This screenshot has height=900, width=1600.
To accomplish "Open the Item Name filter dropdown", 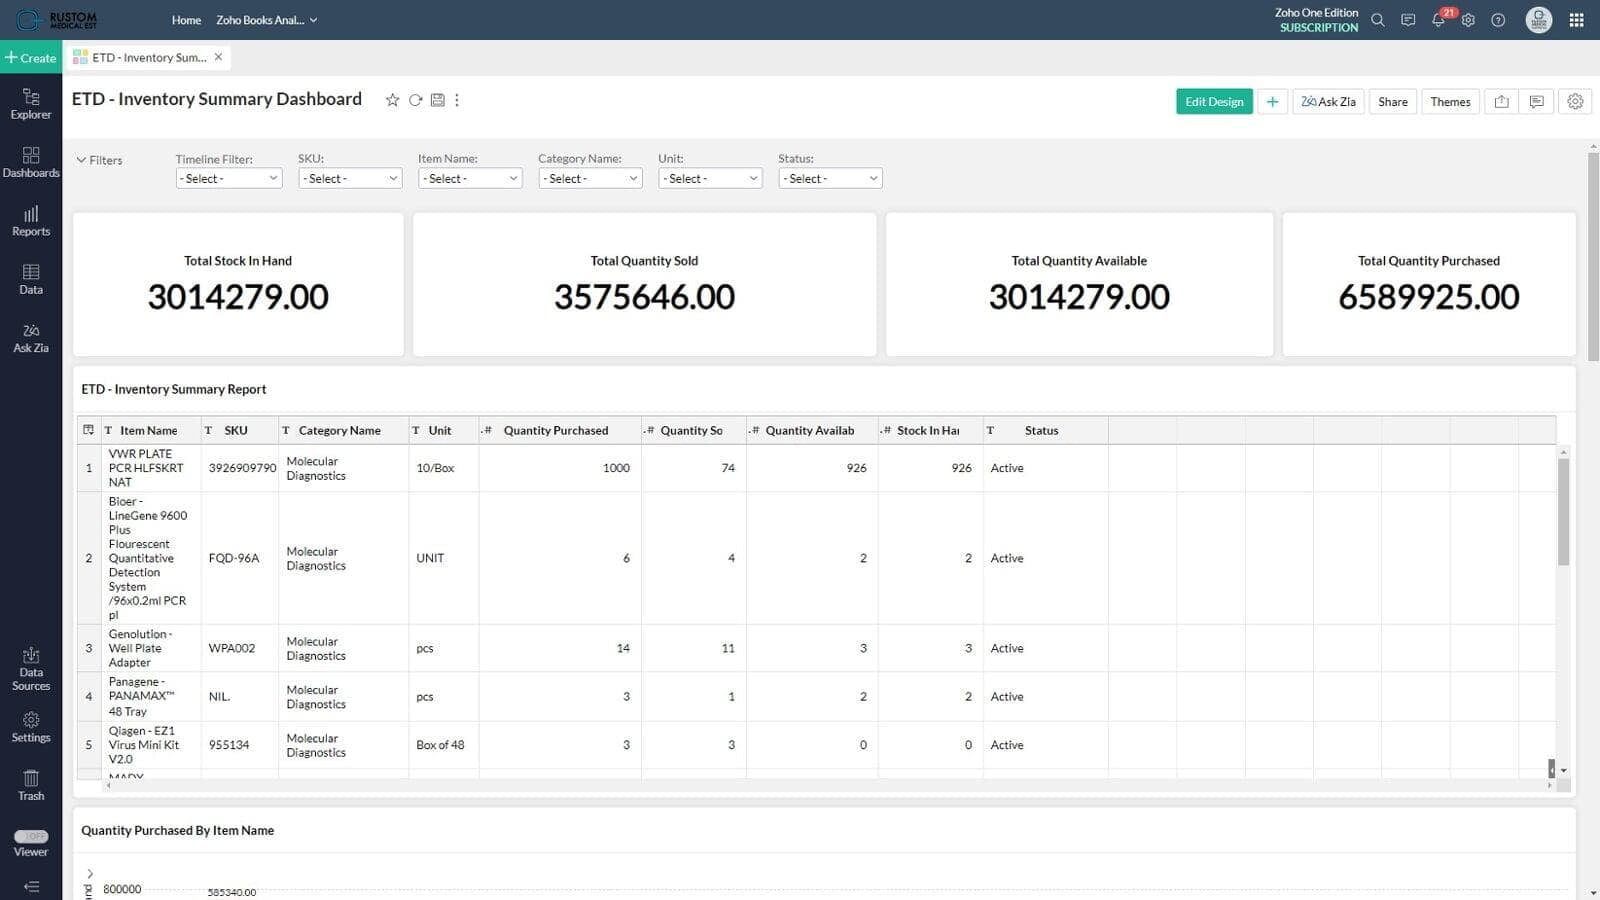I will (x=470, y=178).
